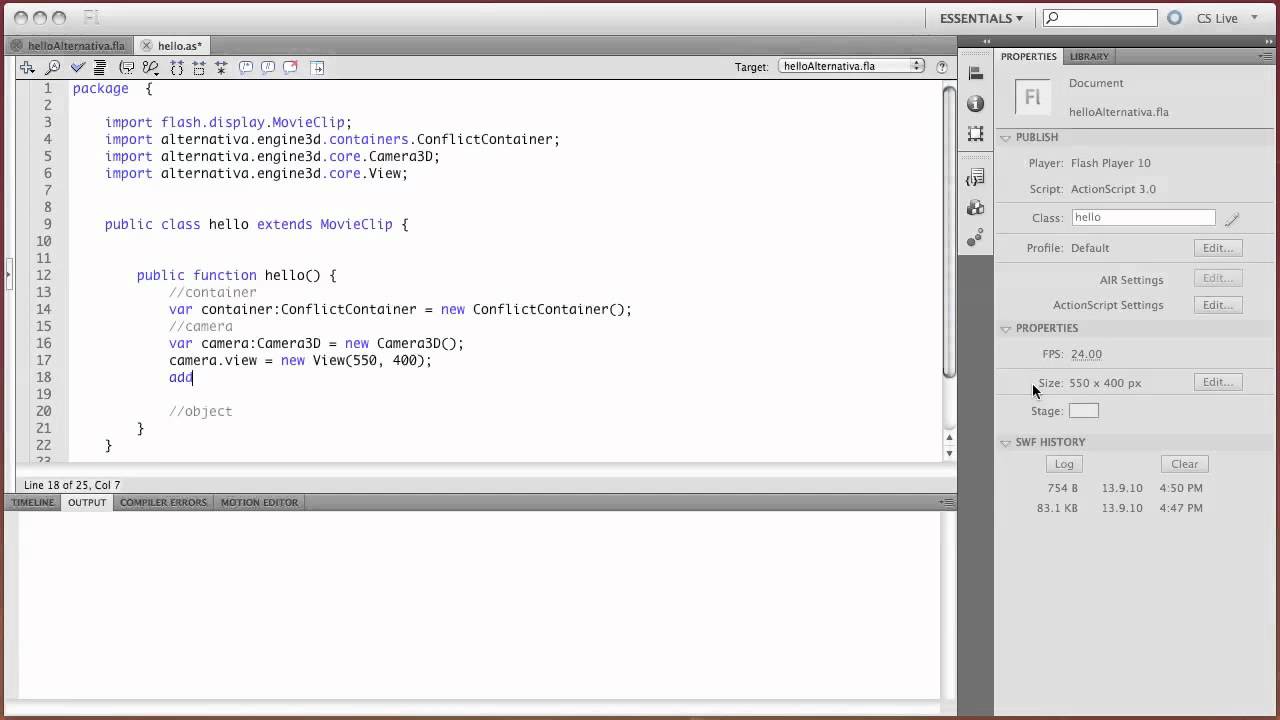Viewport: 1280px width, 720px height.
Task: Switch to the LIBRARY tab
Action: coord(1088,57)
